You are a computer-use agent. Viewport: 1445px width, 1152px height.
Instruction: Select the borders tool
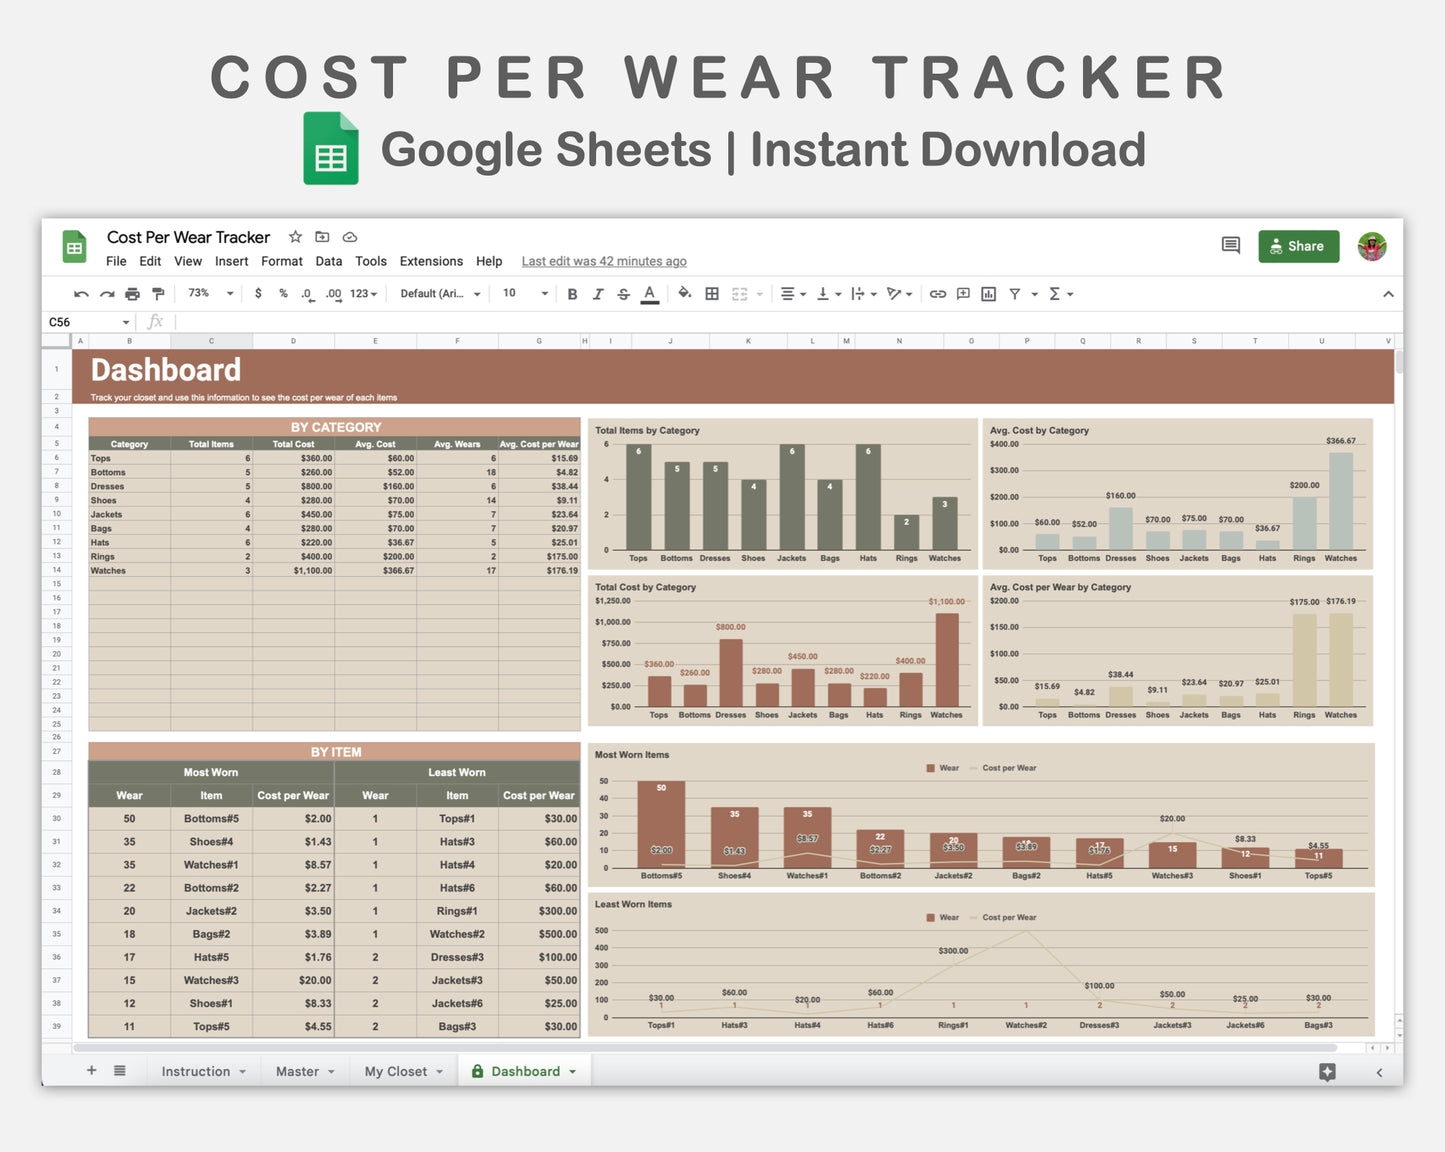(x=712, y=293)
